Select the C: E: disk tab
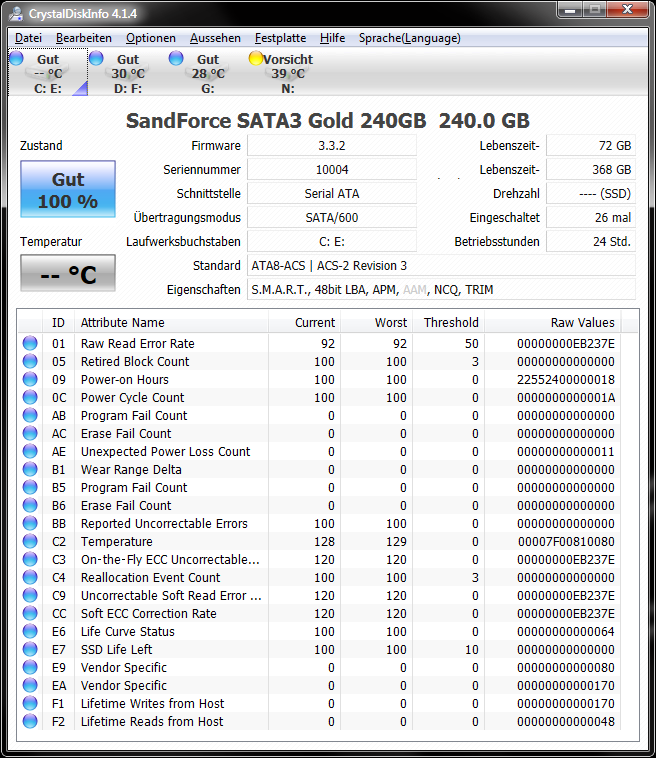Image resolution: width=657 pixels, height=758 pixels. coord(48,73)
